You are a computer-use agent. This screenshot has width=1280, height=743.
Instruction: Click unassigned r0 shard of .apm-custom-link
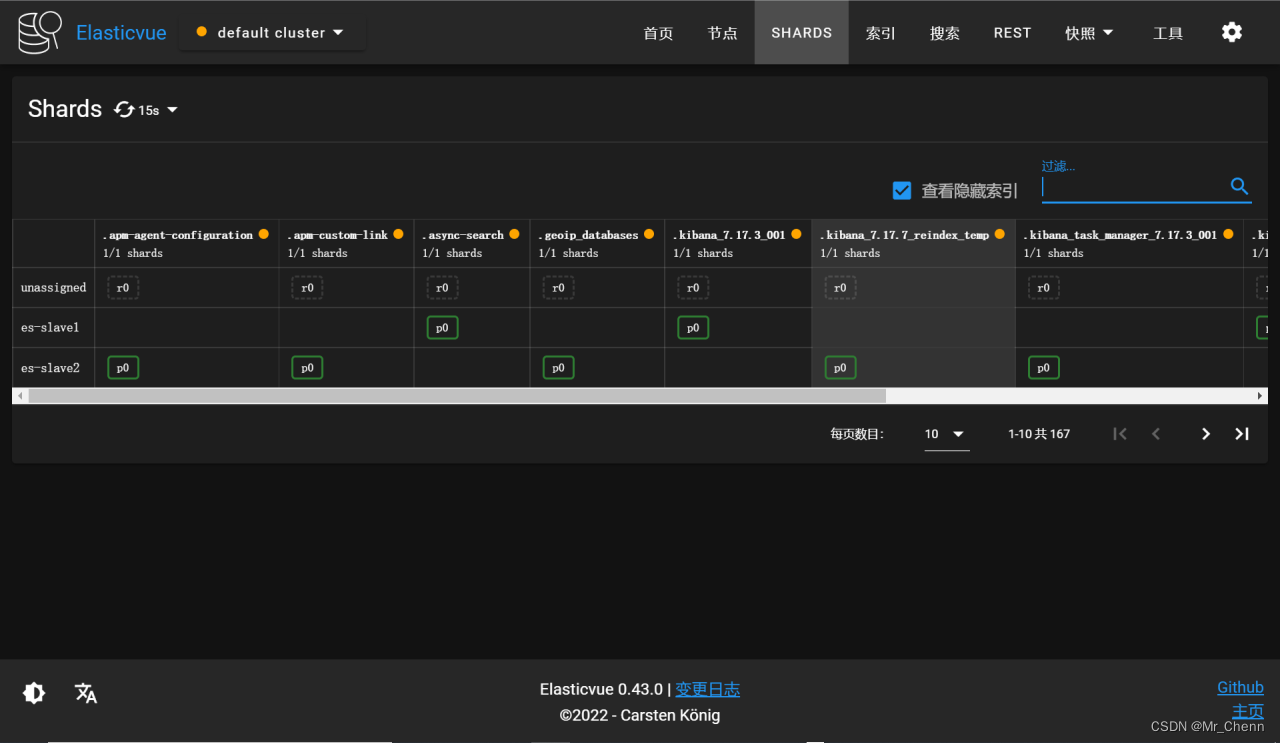click(307, 288)
